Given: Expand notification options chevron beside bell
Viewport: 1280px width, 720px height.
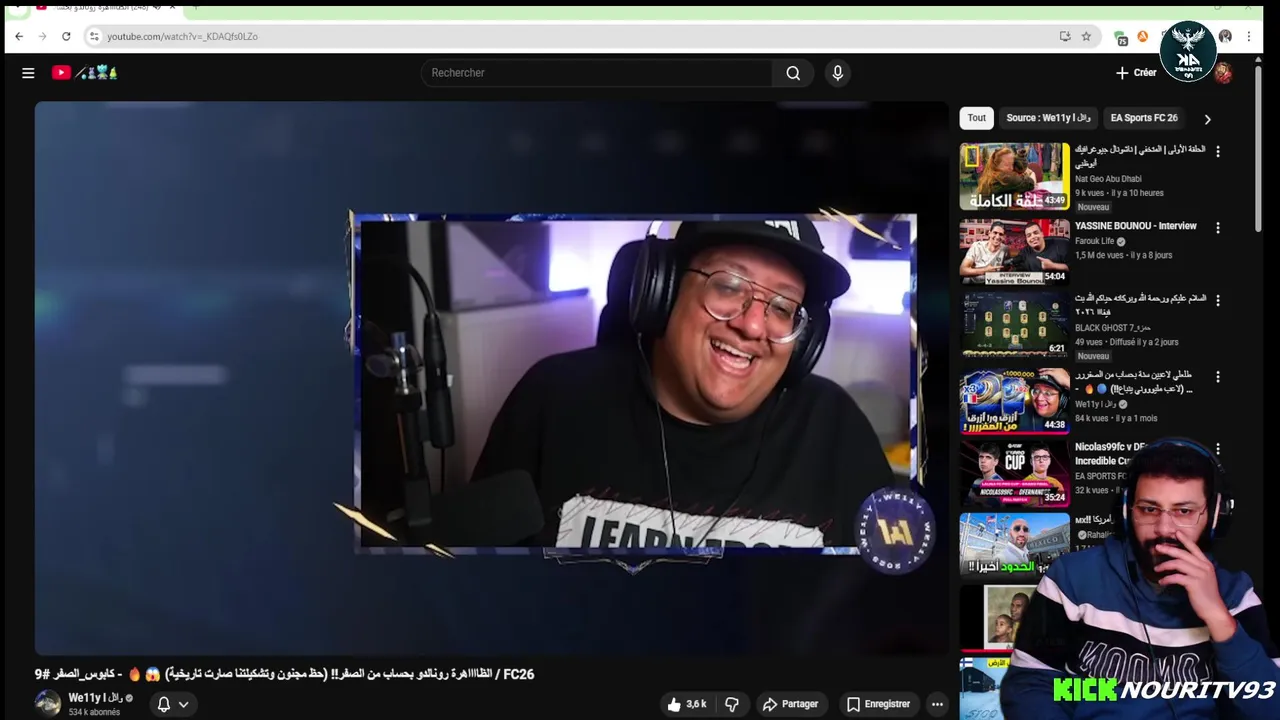Looking at the screenshot, I should coord(183,704).
